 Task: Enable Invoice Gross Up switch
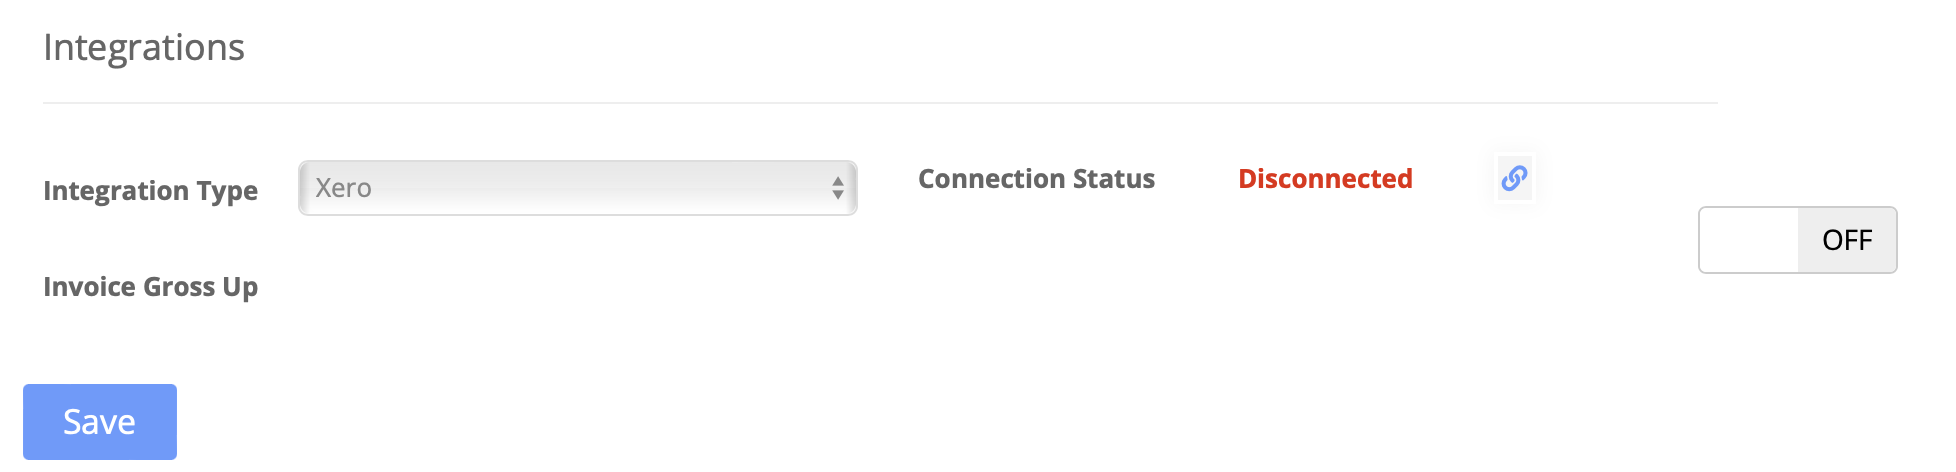pyautogui.click(x=1797, y=240)
